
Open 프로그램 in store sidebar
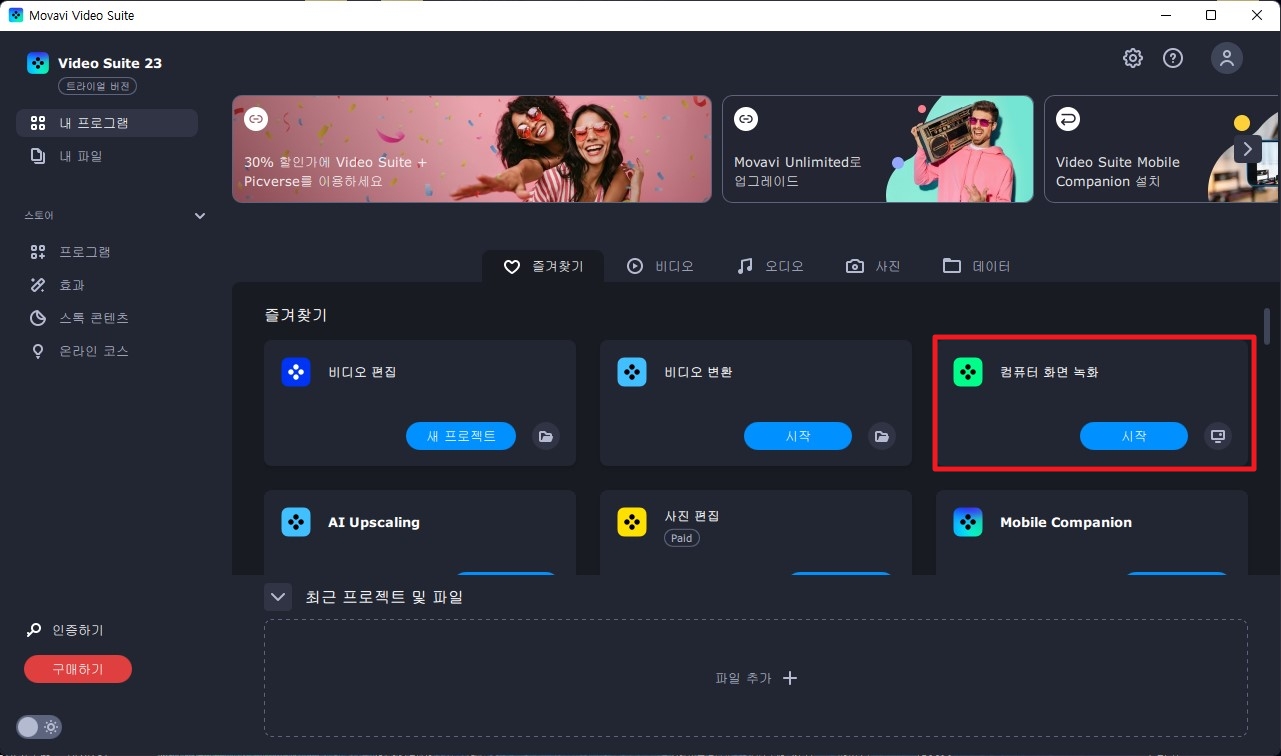coord(107,252)
